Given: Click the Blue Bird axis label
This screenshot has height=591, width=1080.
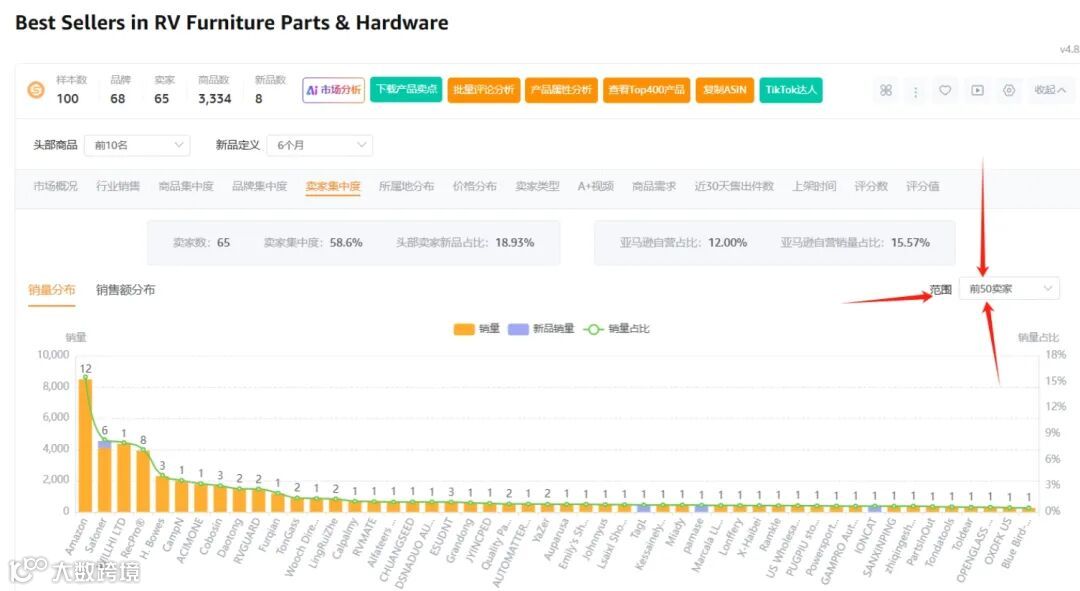Looking at the screenshot, I should coord(1017,543).
